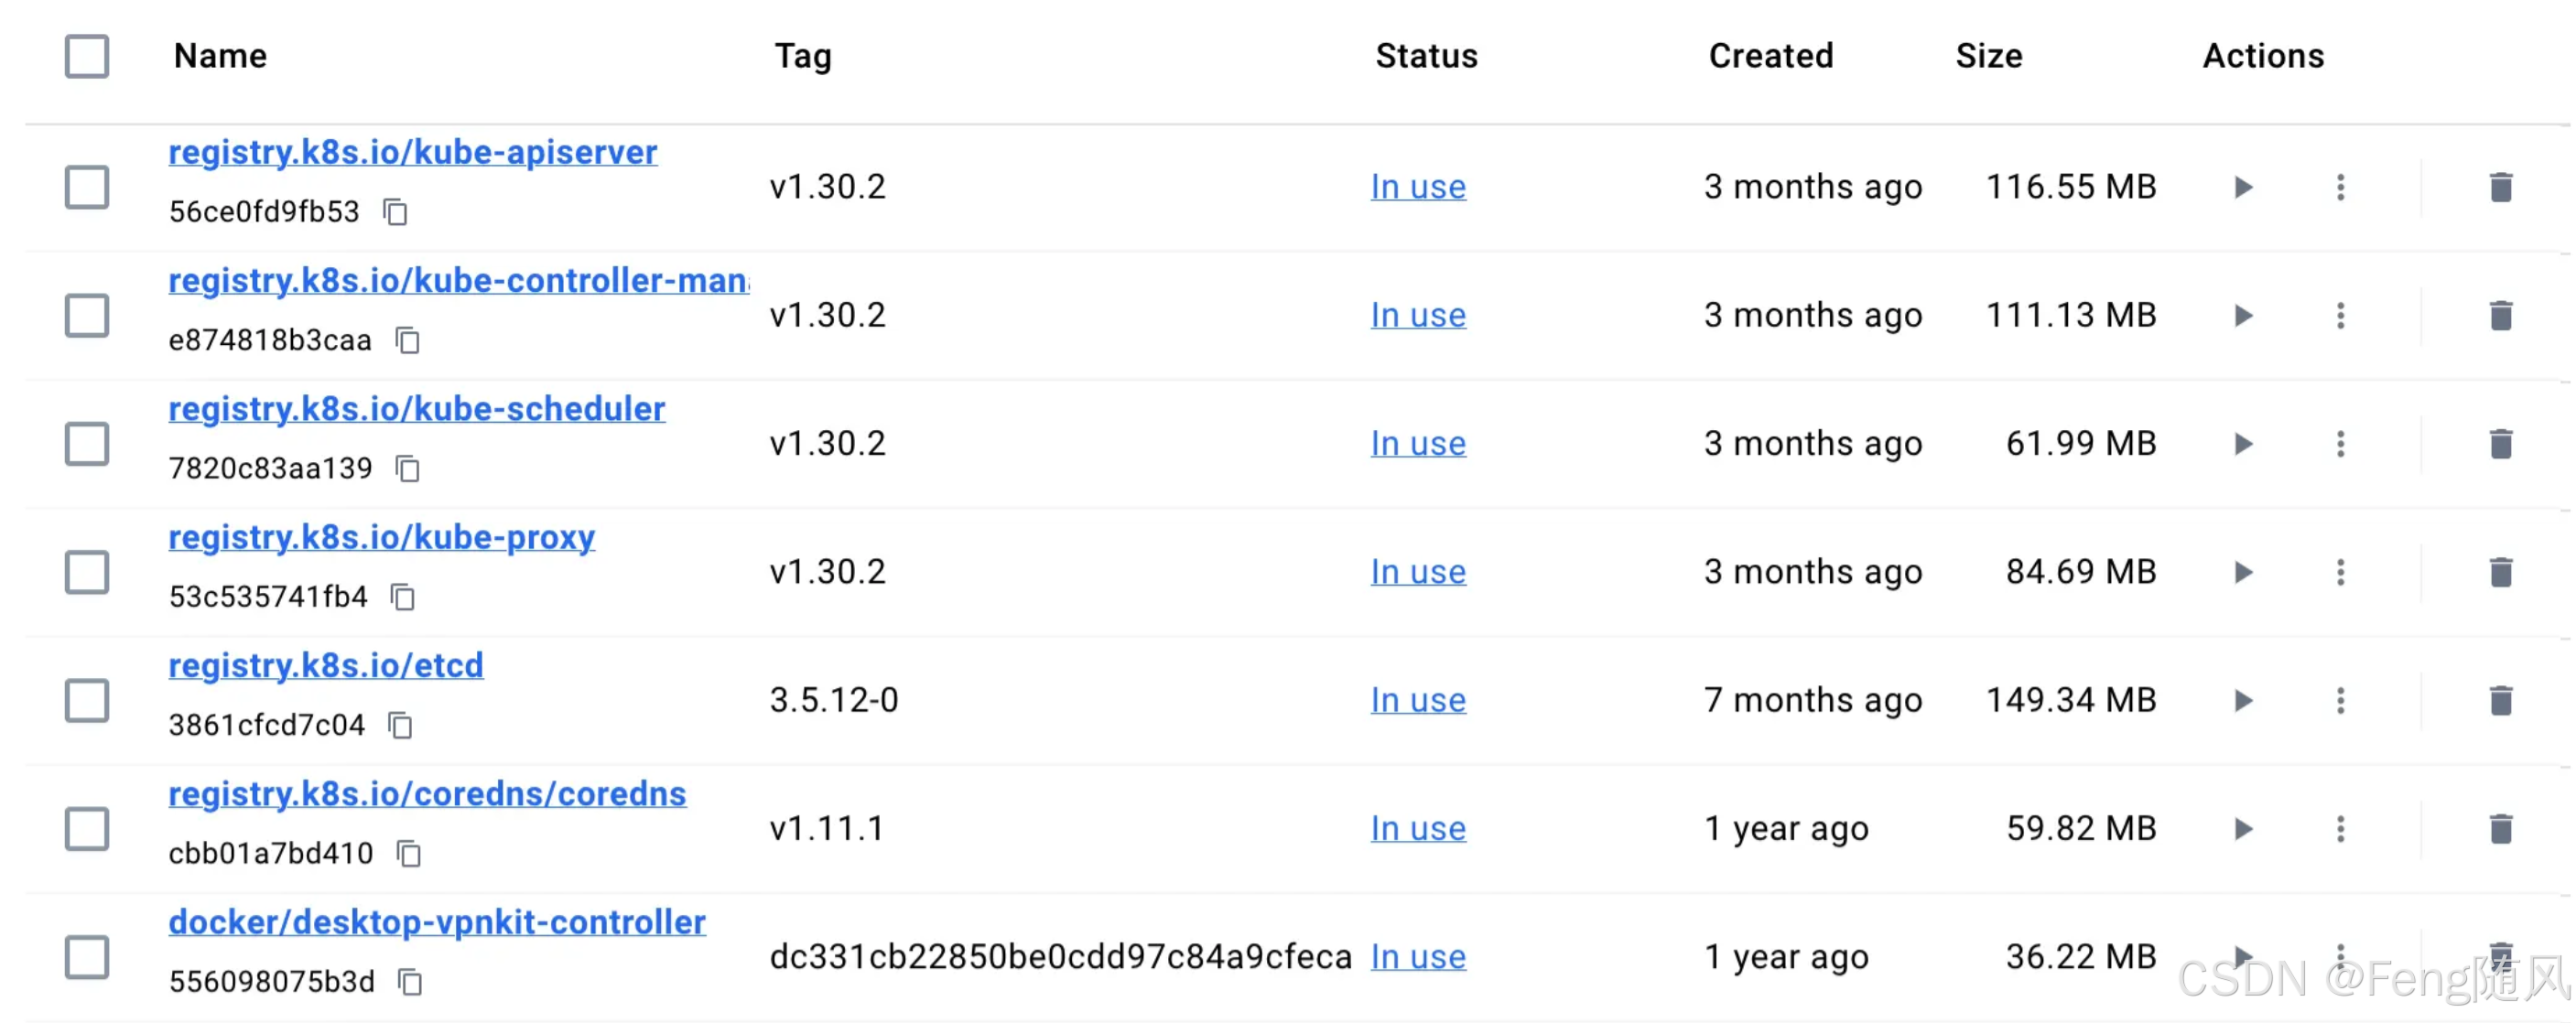Image resolution: width=2576 pixels, height=1023 pixels.
Task: Expand more options for kube-proxy image
Action: pos(2340,572)
